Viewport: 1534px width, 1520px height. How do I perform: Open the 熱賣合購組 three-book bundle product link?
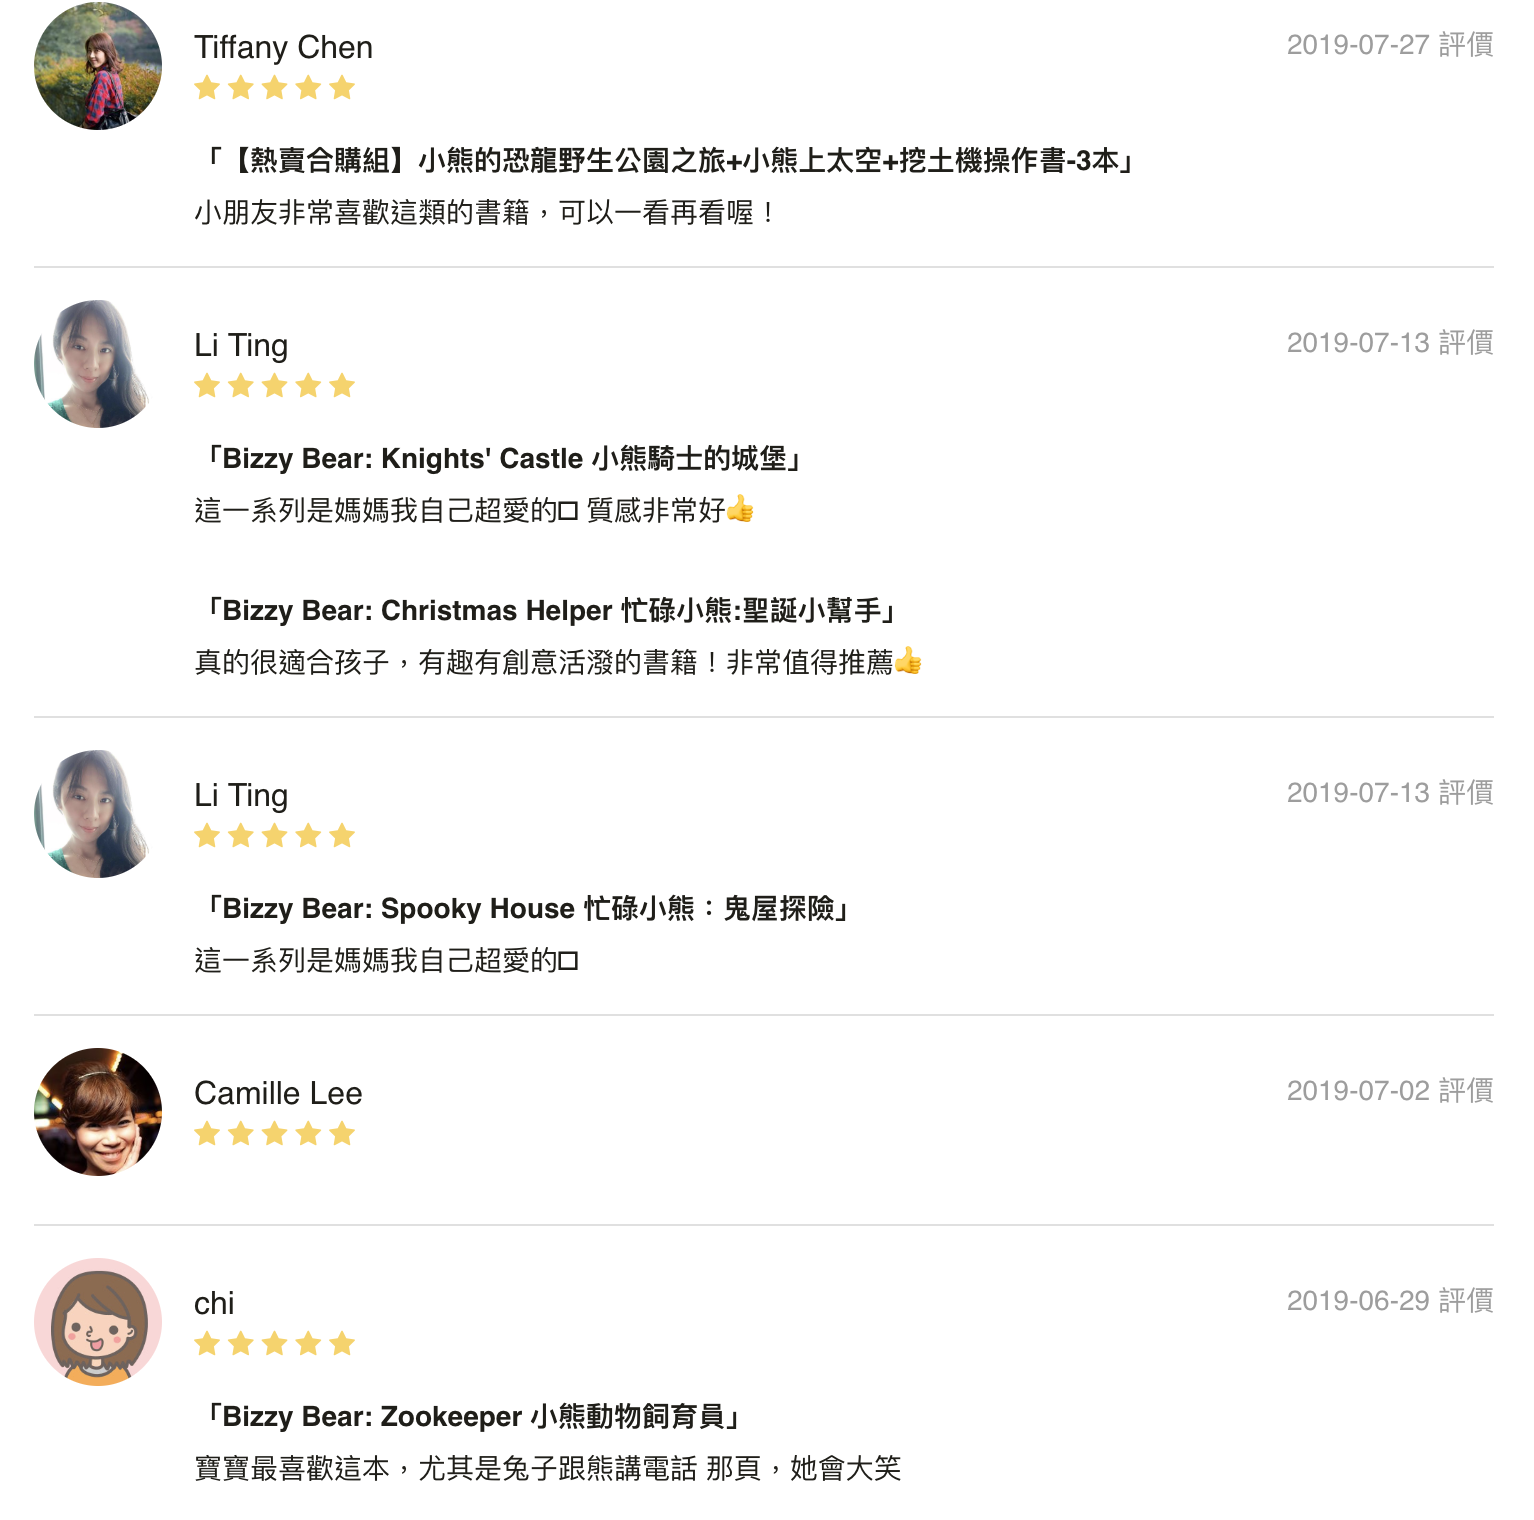[669, 160]
